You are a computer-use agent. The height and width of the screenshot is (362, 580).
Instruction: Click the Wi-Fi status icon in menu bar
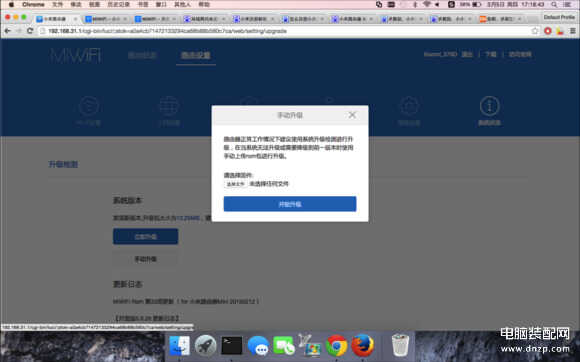[427, 4]
